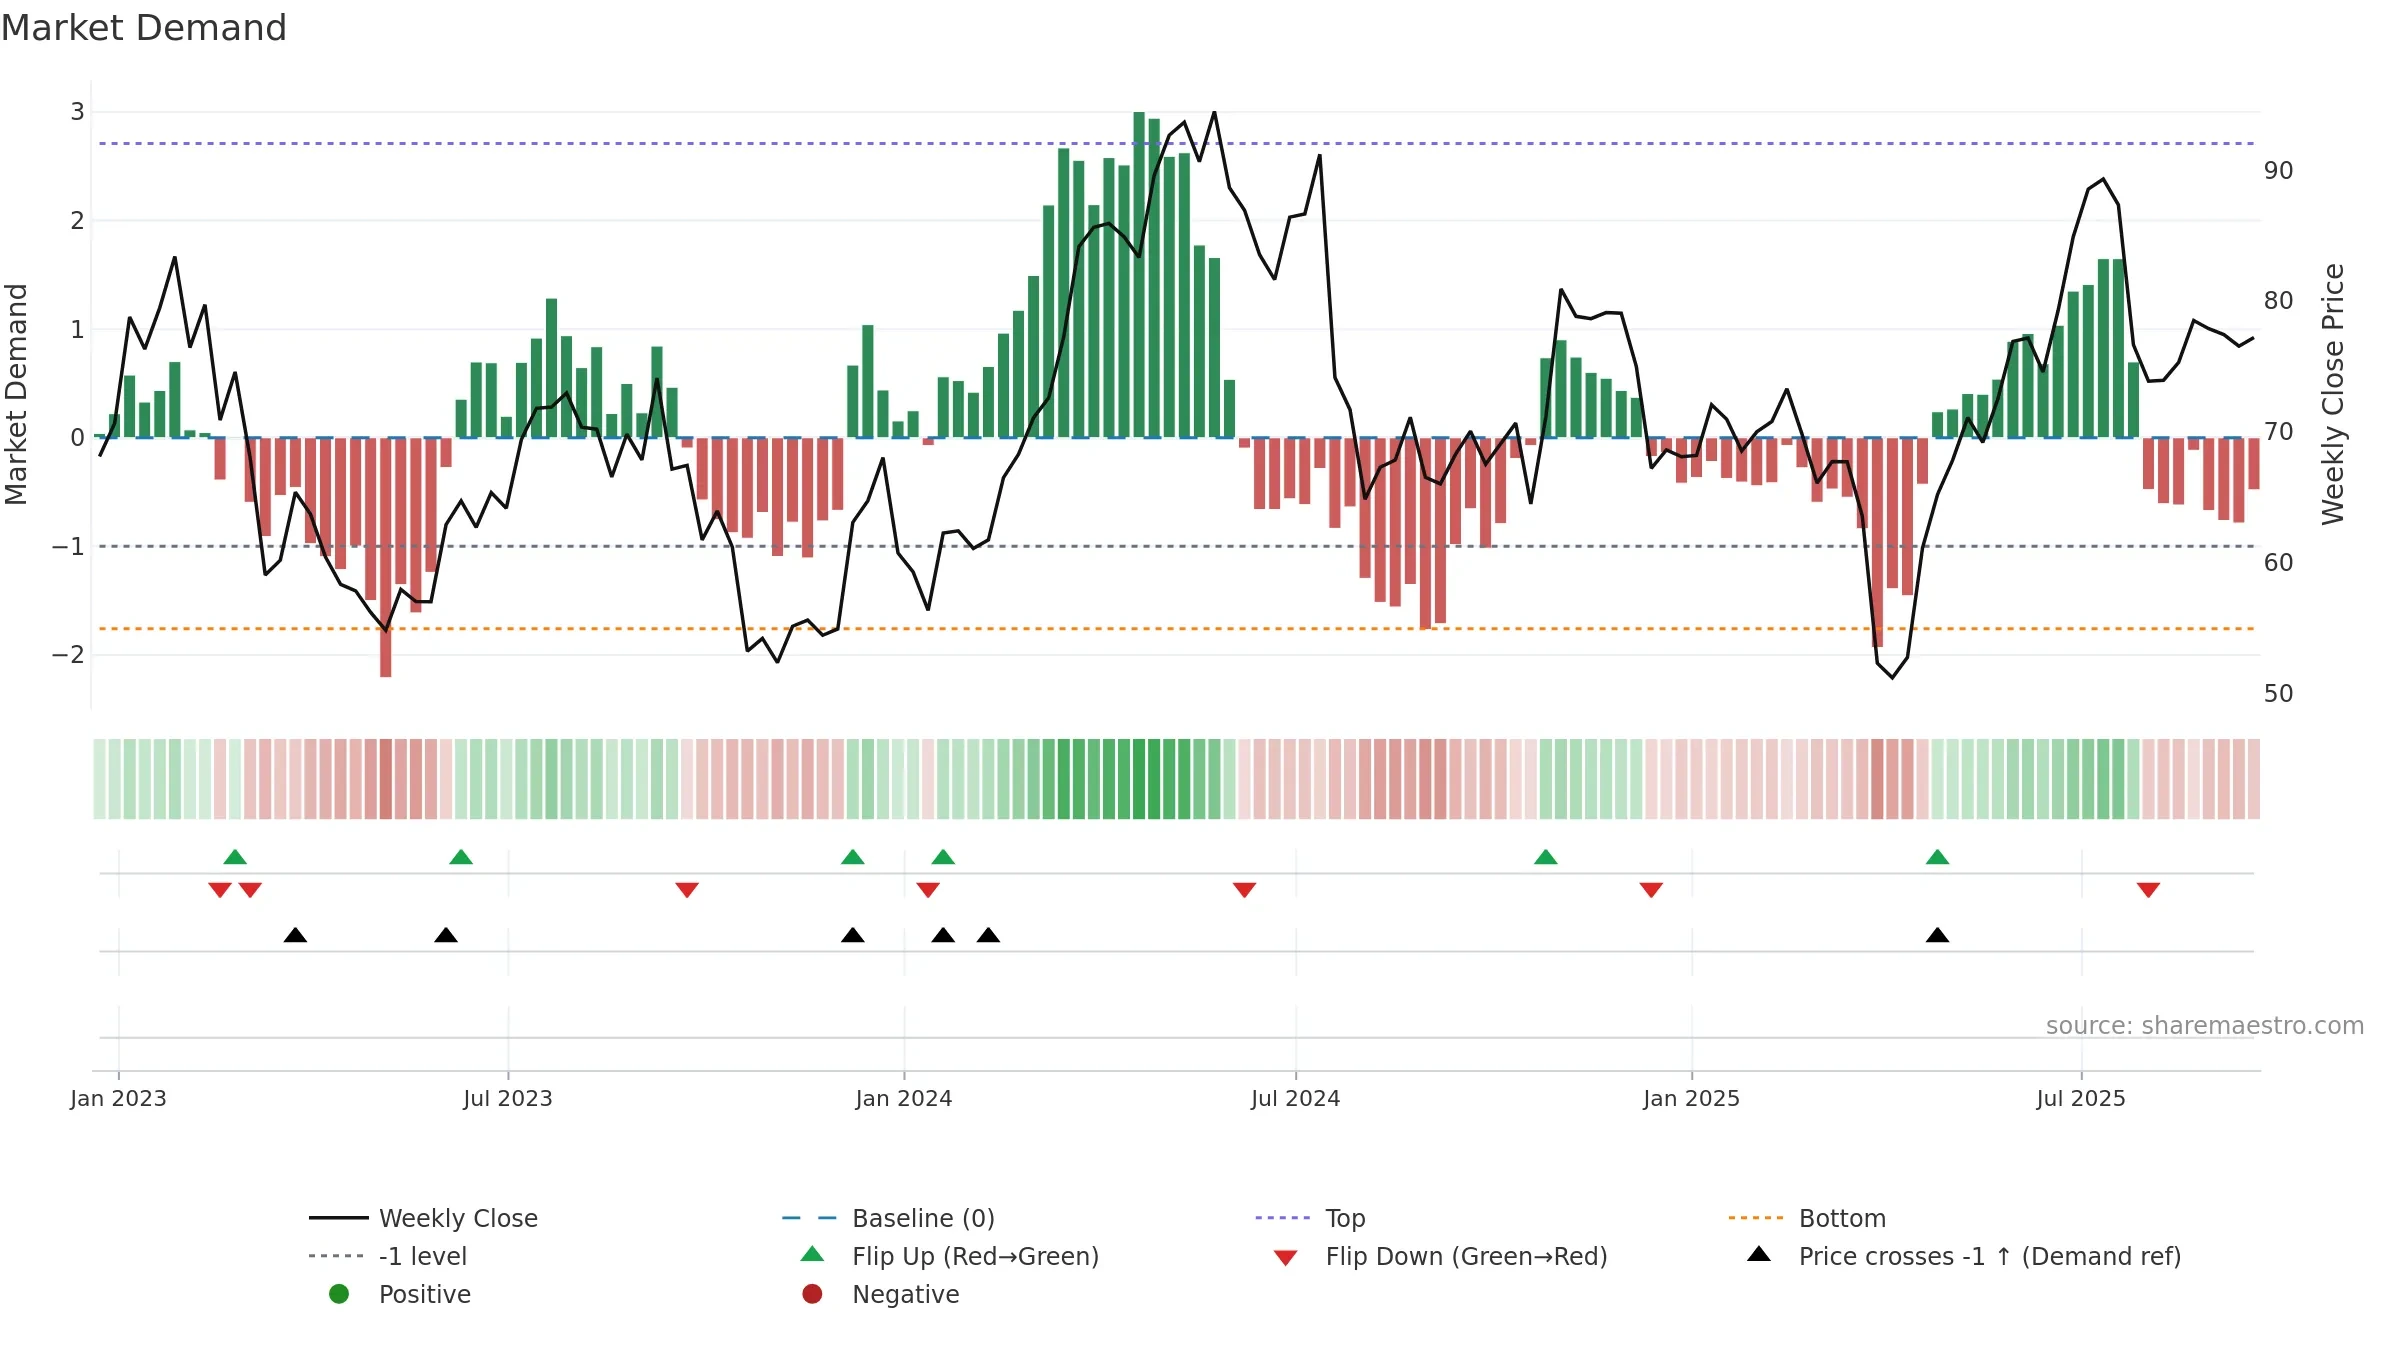
Task: Click the purple dotted Top line
Action: (1176, 144)
